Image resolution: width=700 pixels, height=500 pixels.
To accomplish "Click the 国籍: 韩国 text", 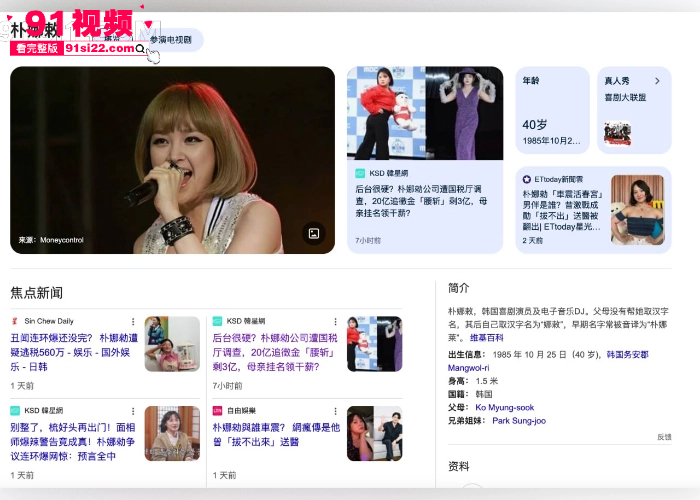I will [470, 394].
